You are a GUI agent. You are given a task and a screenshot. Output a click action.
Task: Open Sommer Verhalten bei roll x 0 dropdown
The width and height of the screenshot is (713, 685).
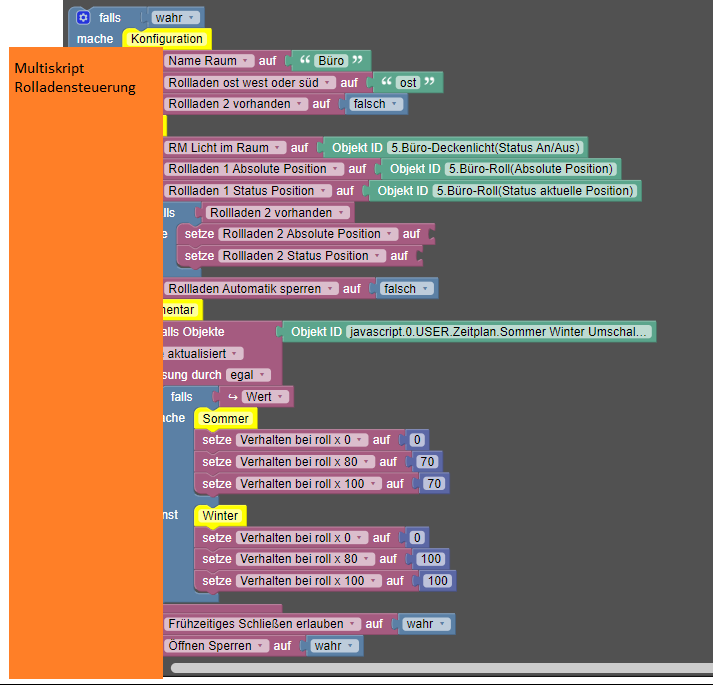click(x=301, y=440)
